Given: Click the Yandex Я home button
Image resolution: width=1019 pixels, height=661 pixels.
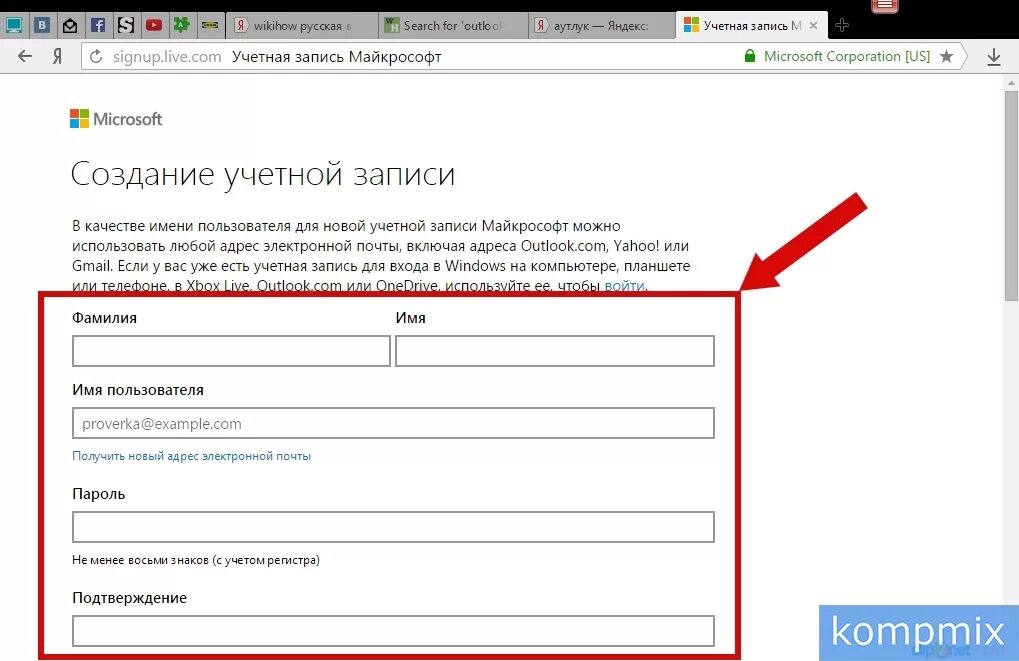Looking at the screenshot, I should click(57, 57).
